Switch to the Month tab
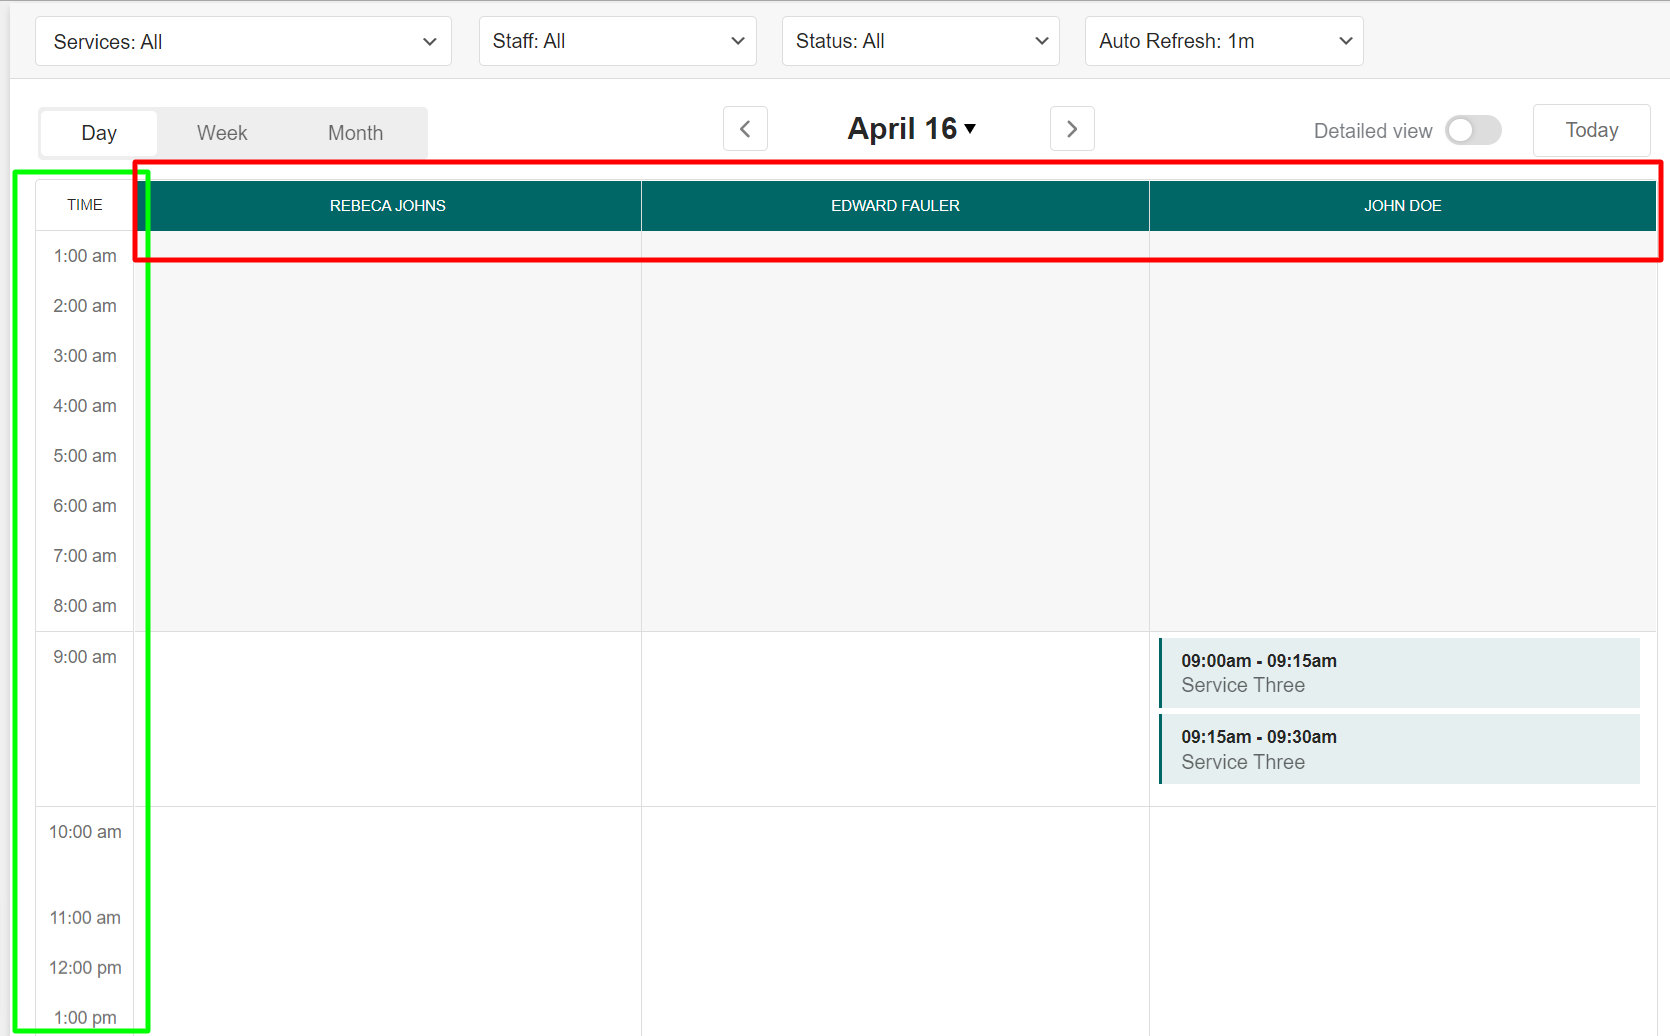The image size is (1670, 1036). [x=354, y=132]
